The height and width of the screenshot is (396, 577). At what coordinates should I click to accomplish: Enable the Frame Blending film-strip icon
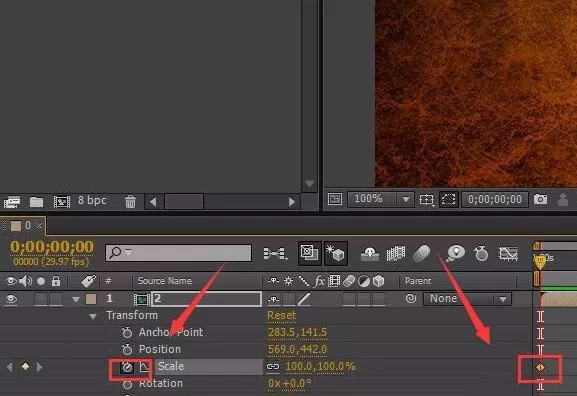[396, 253]
